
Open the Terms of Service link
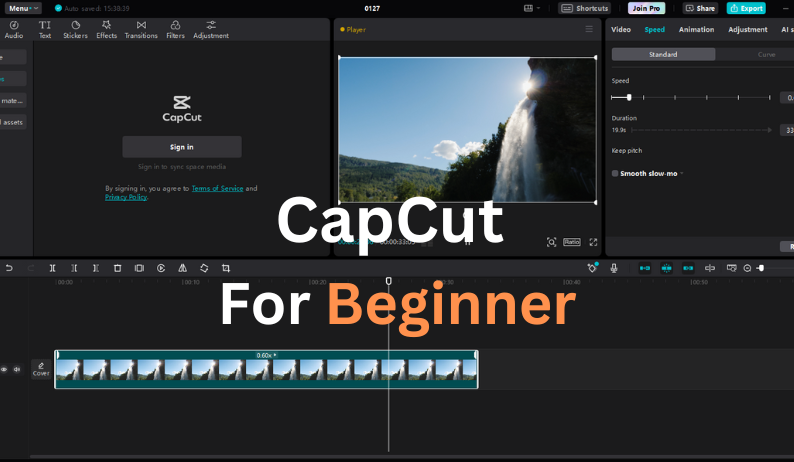[217, 188]
